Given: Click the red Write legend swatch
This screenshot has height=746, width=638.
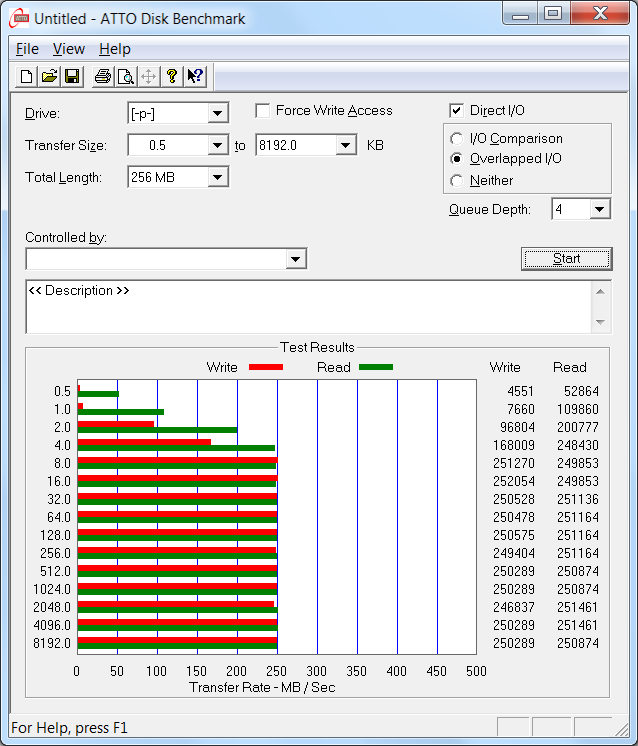Looking at the screenshot, I should [266, 367].
